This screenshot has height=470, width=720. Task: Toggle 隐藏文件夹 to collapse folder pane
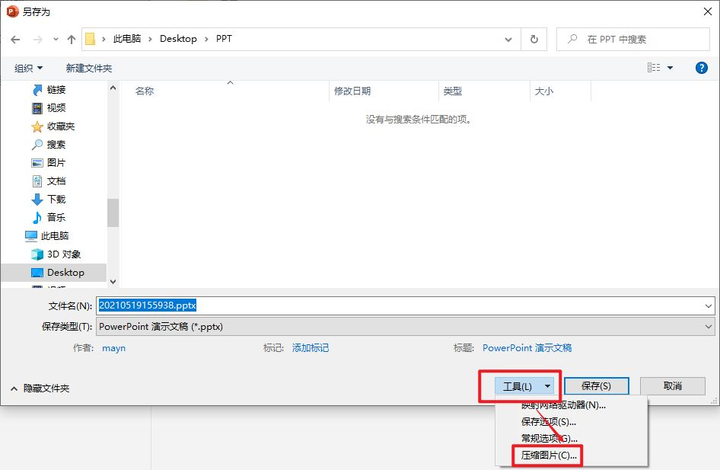39,388
